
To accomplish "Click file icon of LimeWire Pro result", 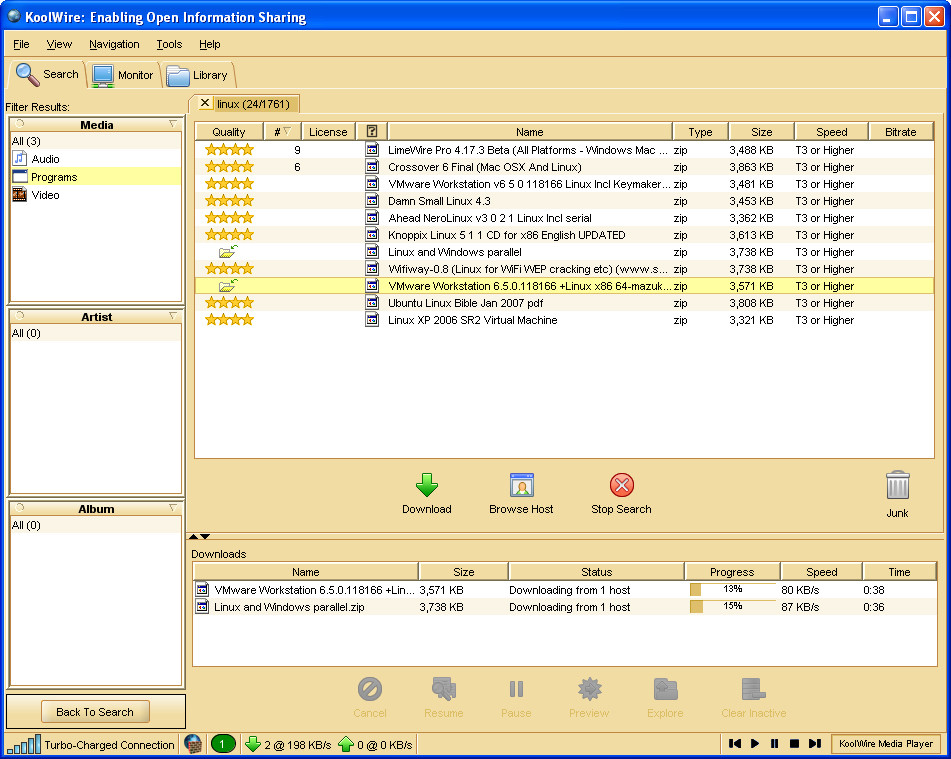I will tap(372, 149).
